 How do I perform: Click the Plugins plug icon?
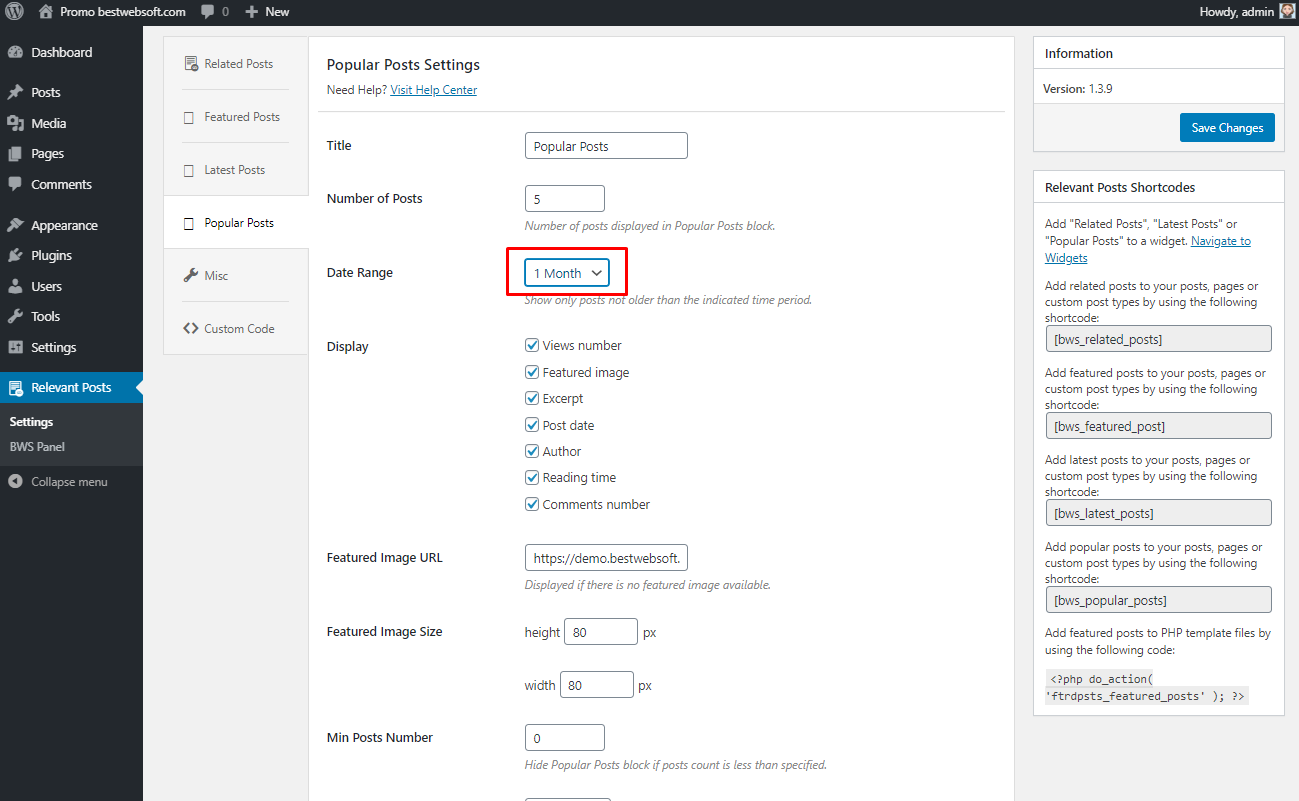point(15,255)
